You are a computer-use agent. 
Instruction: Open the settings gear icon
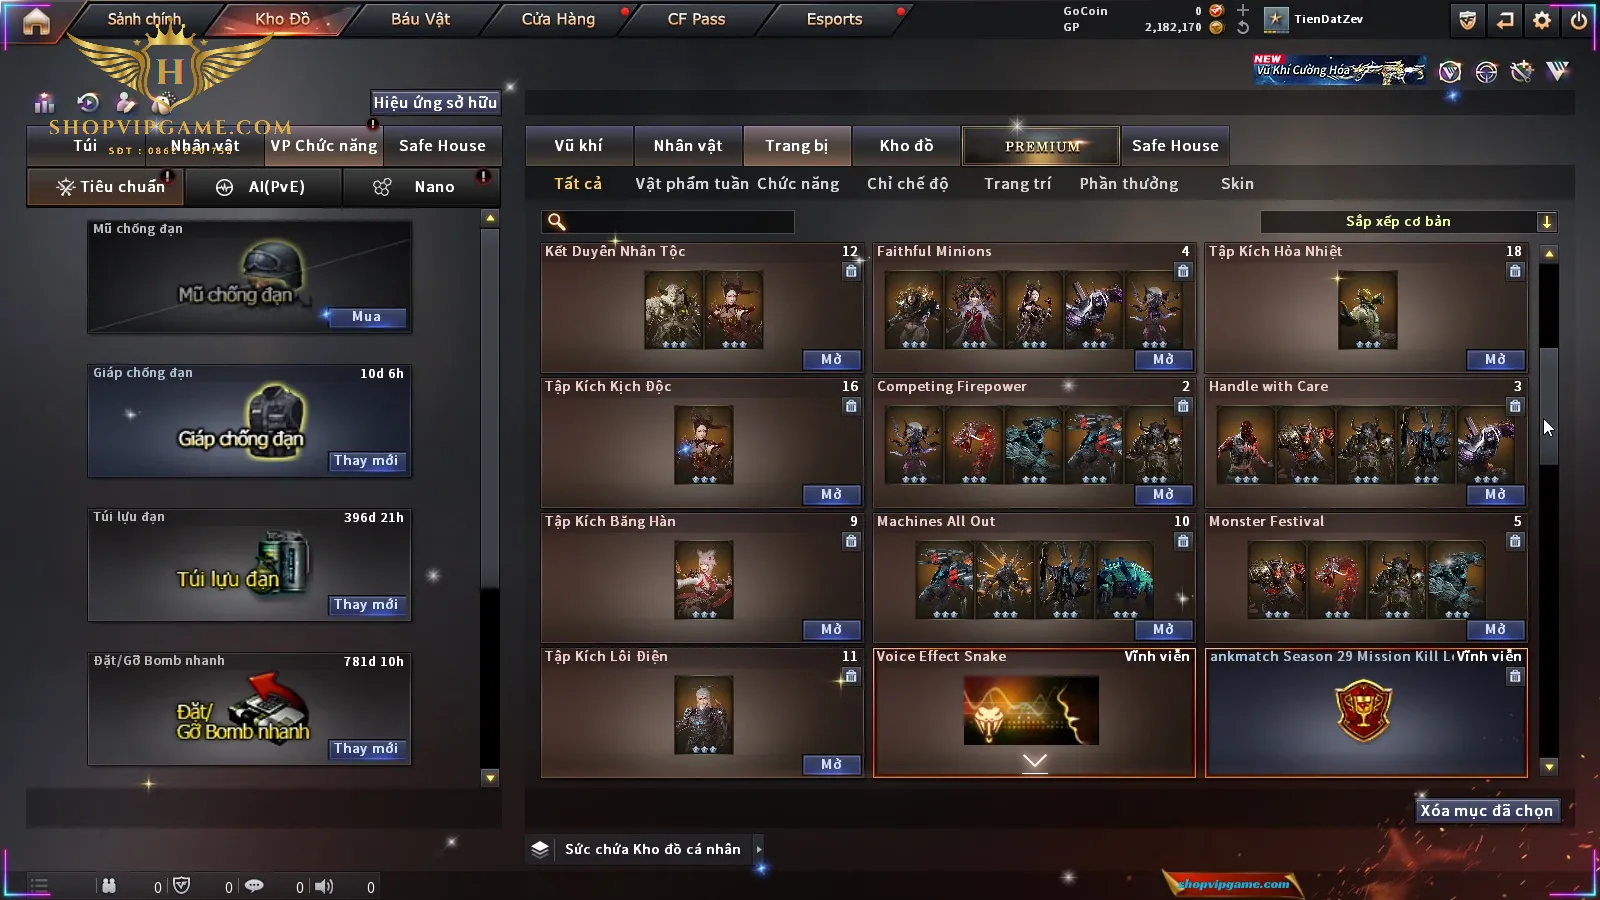point(1542,19)
